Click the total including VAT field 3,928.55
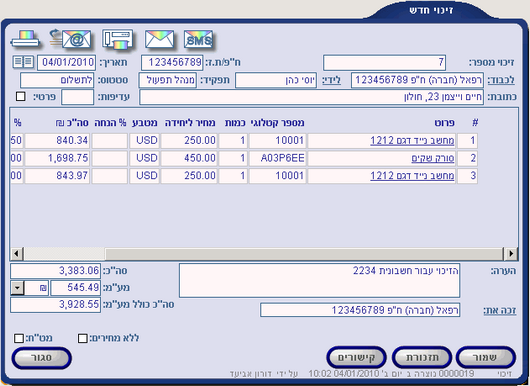This screenshot has height=386, width=530. click(x=55, y=305)
